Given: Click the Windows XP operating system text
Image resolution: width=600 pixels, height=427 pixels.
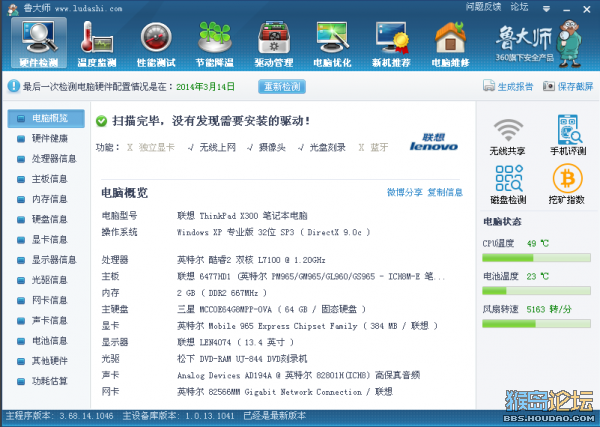Looking at the screenshot, I should click(x=274, y=232).
